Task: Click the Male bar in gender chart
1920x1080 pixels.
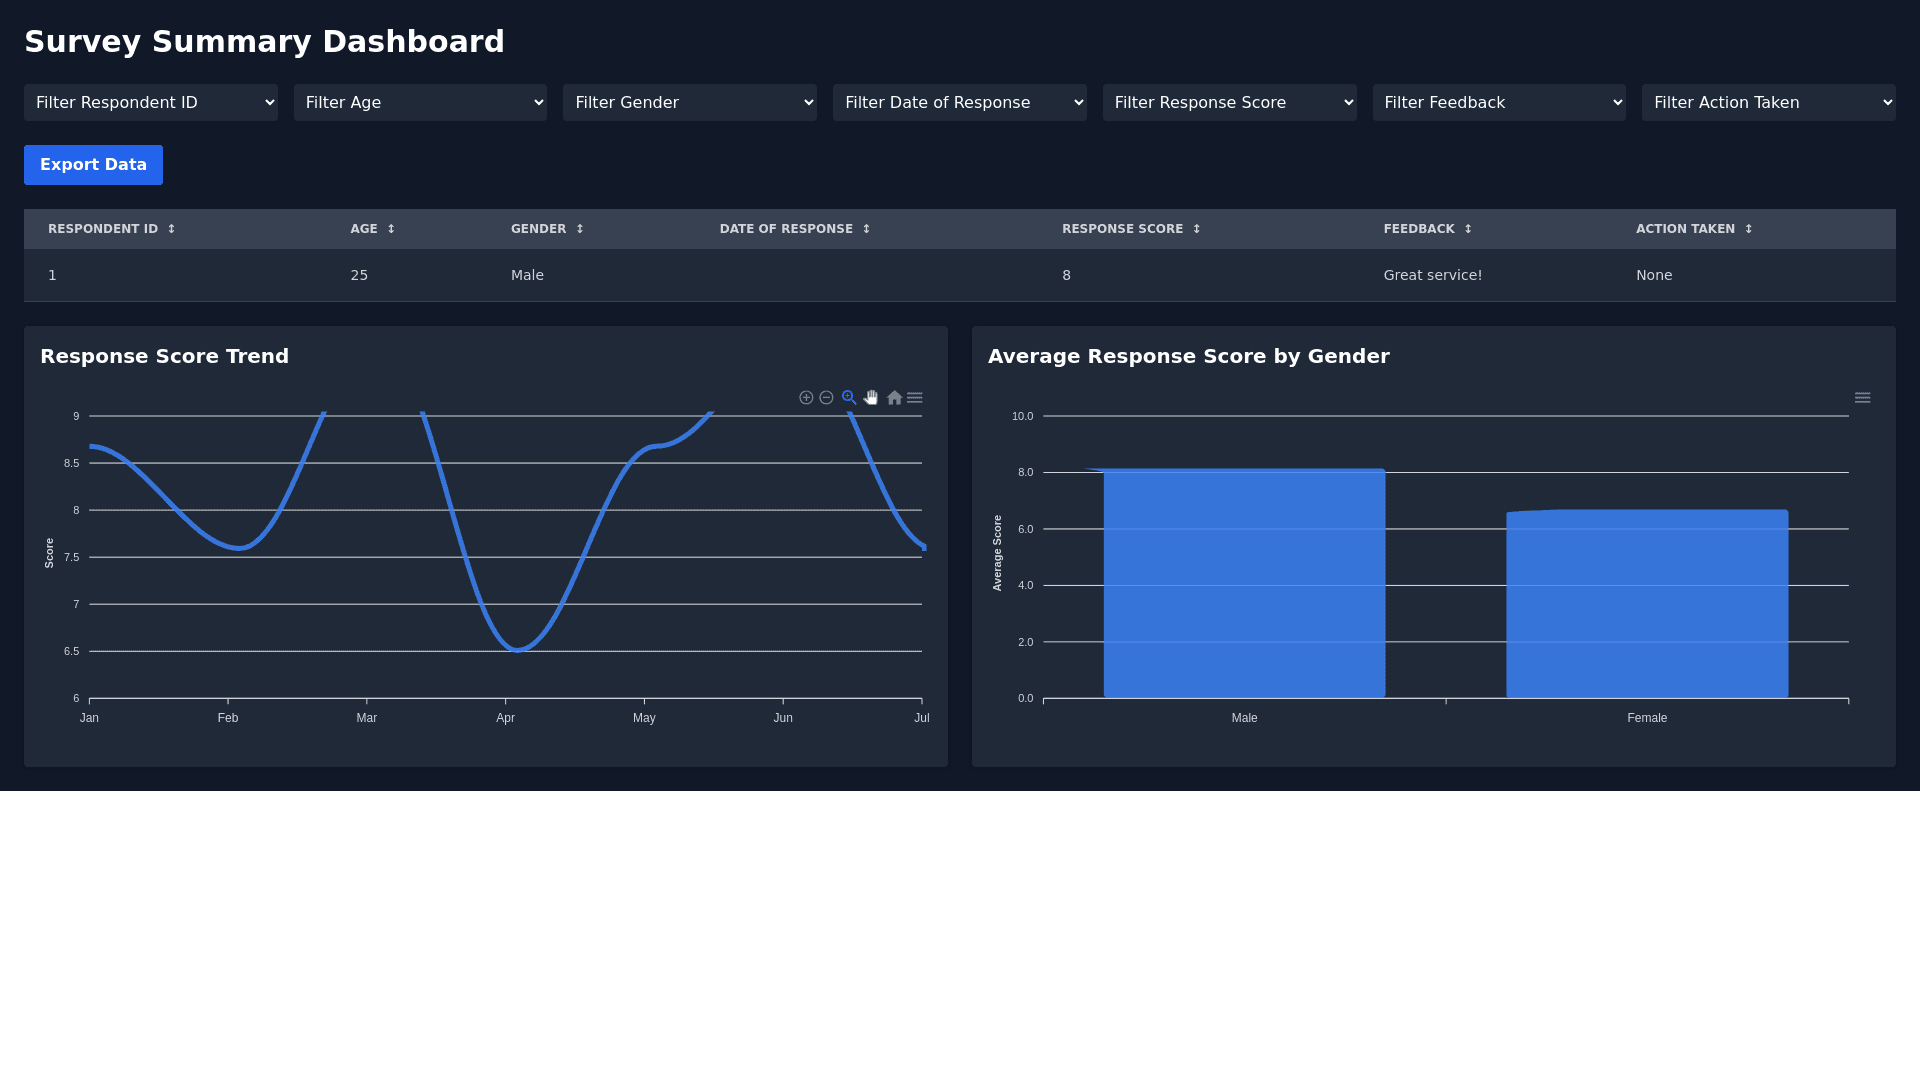Action: tap(1244, 585)
